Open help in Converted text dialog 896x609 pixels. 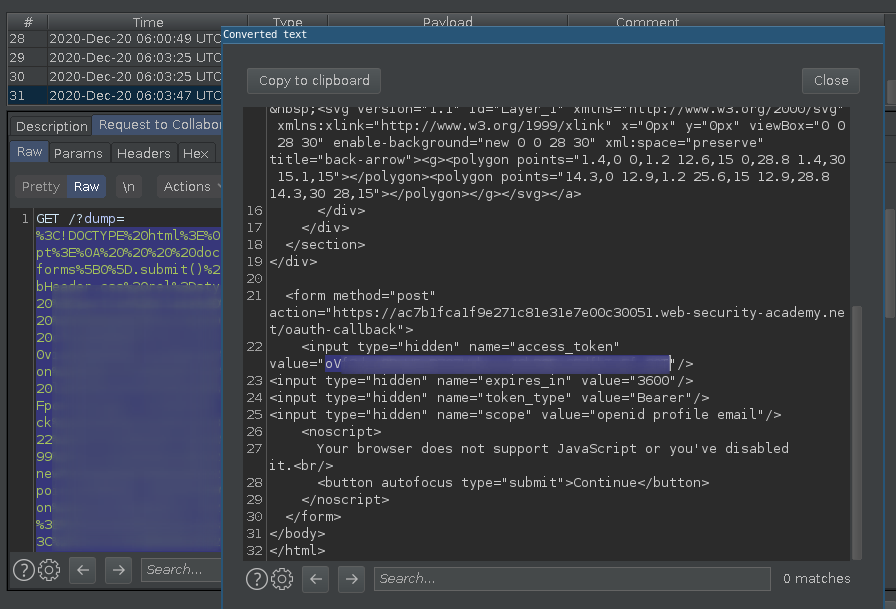(257, 579)
